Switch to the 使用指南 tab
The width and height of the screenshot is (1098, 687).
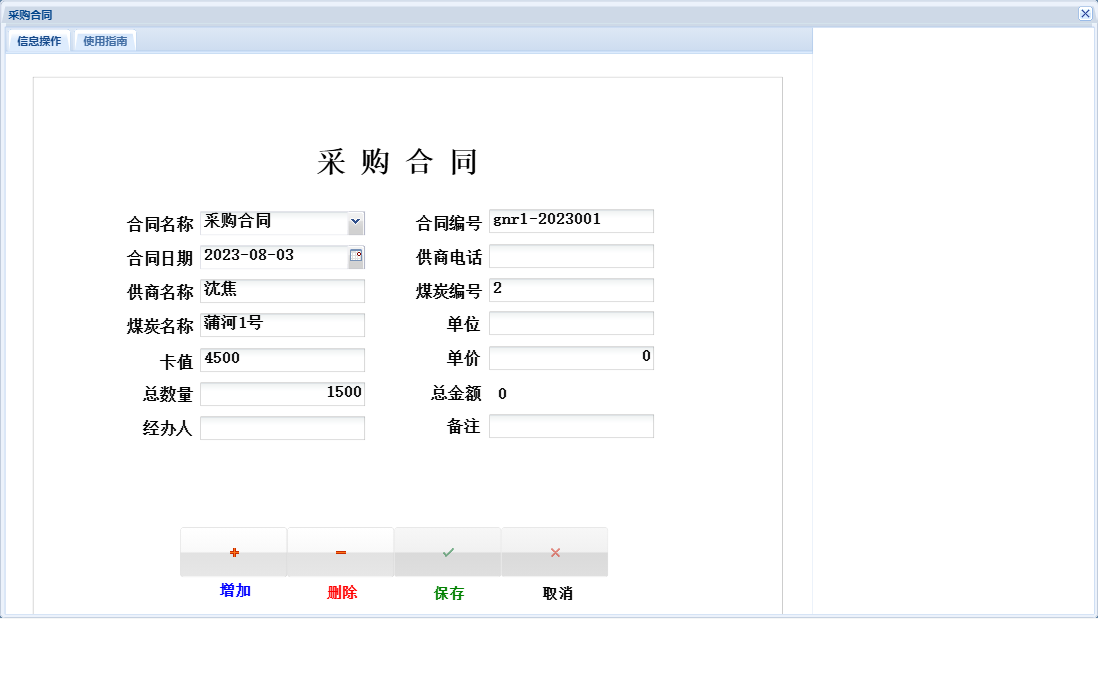click(105, 41)
